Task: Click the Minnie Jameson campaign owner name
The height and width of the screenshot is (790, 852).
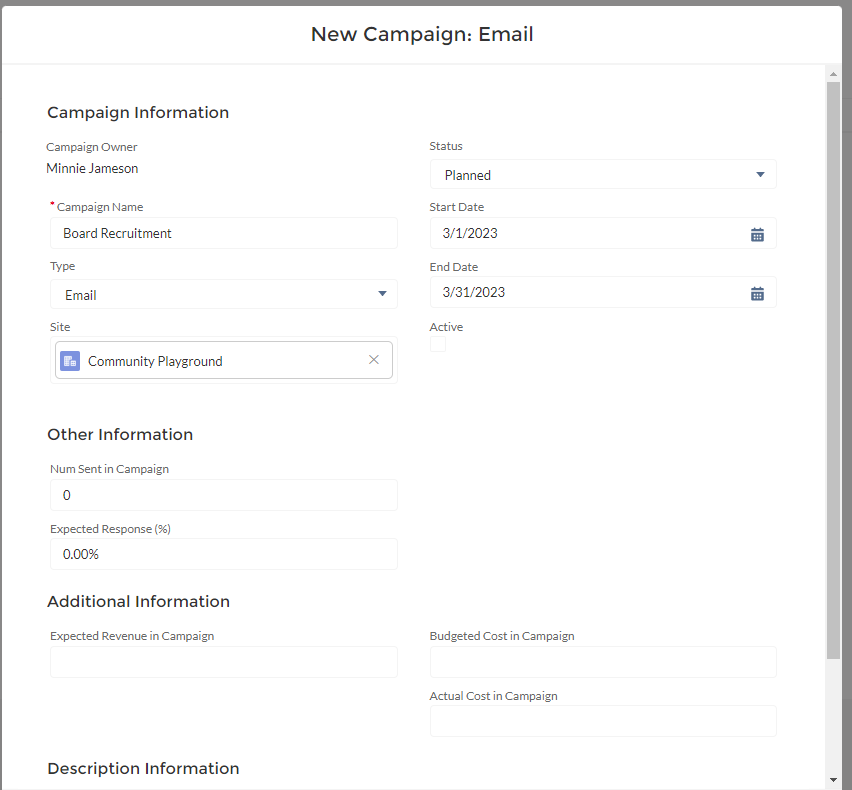Action: coord(92,168)
